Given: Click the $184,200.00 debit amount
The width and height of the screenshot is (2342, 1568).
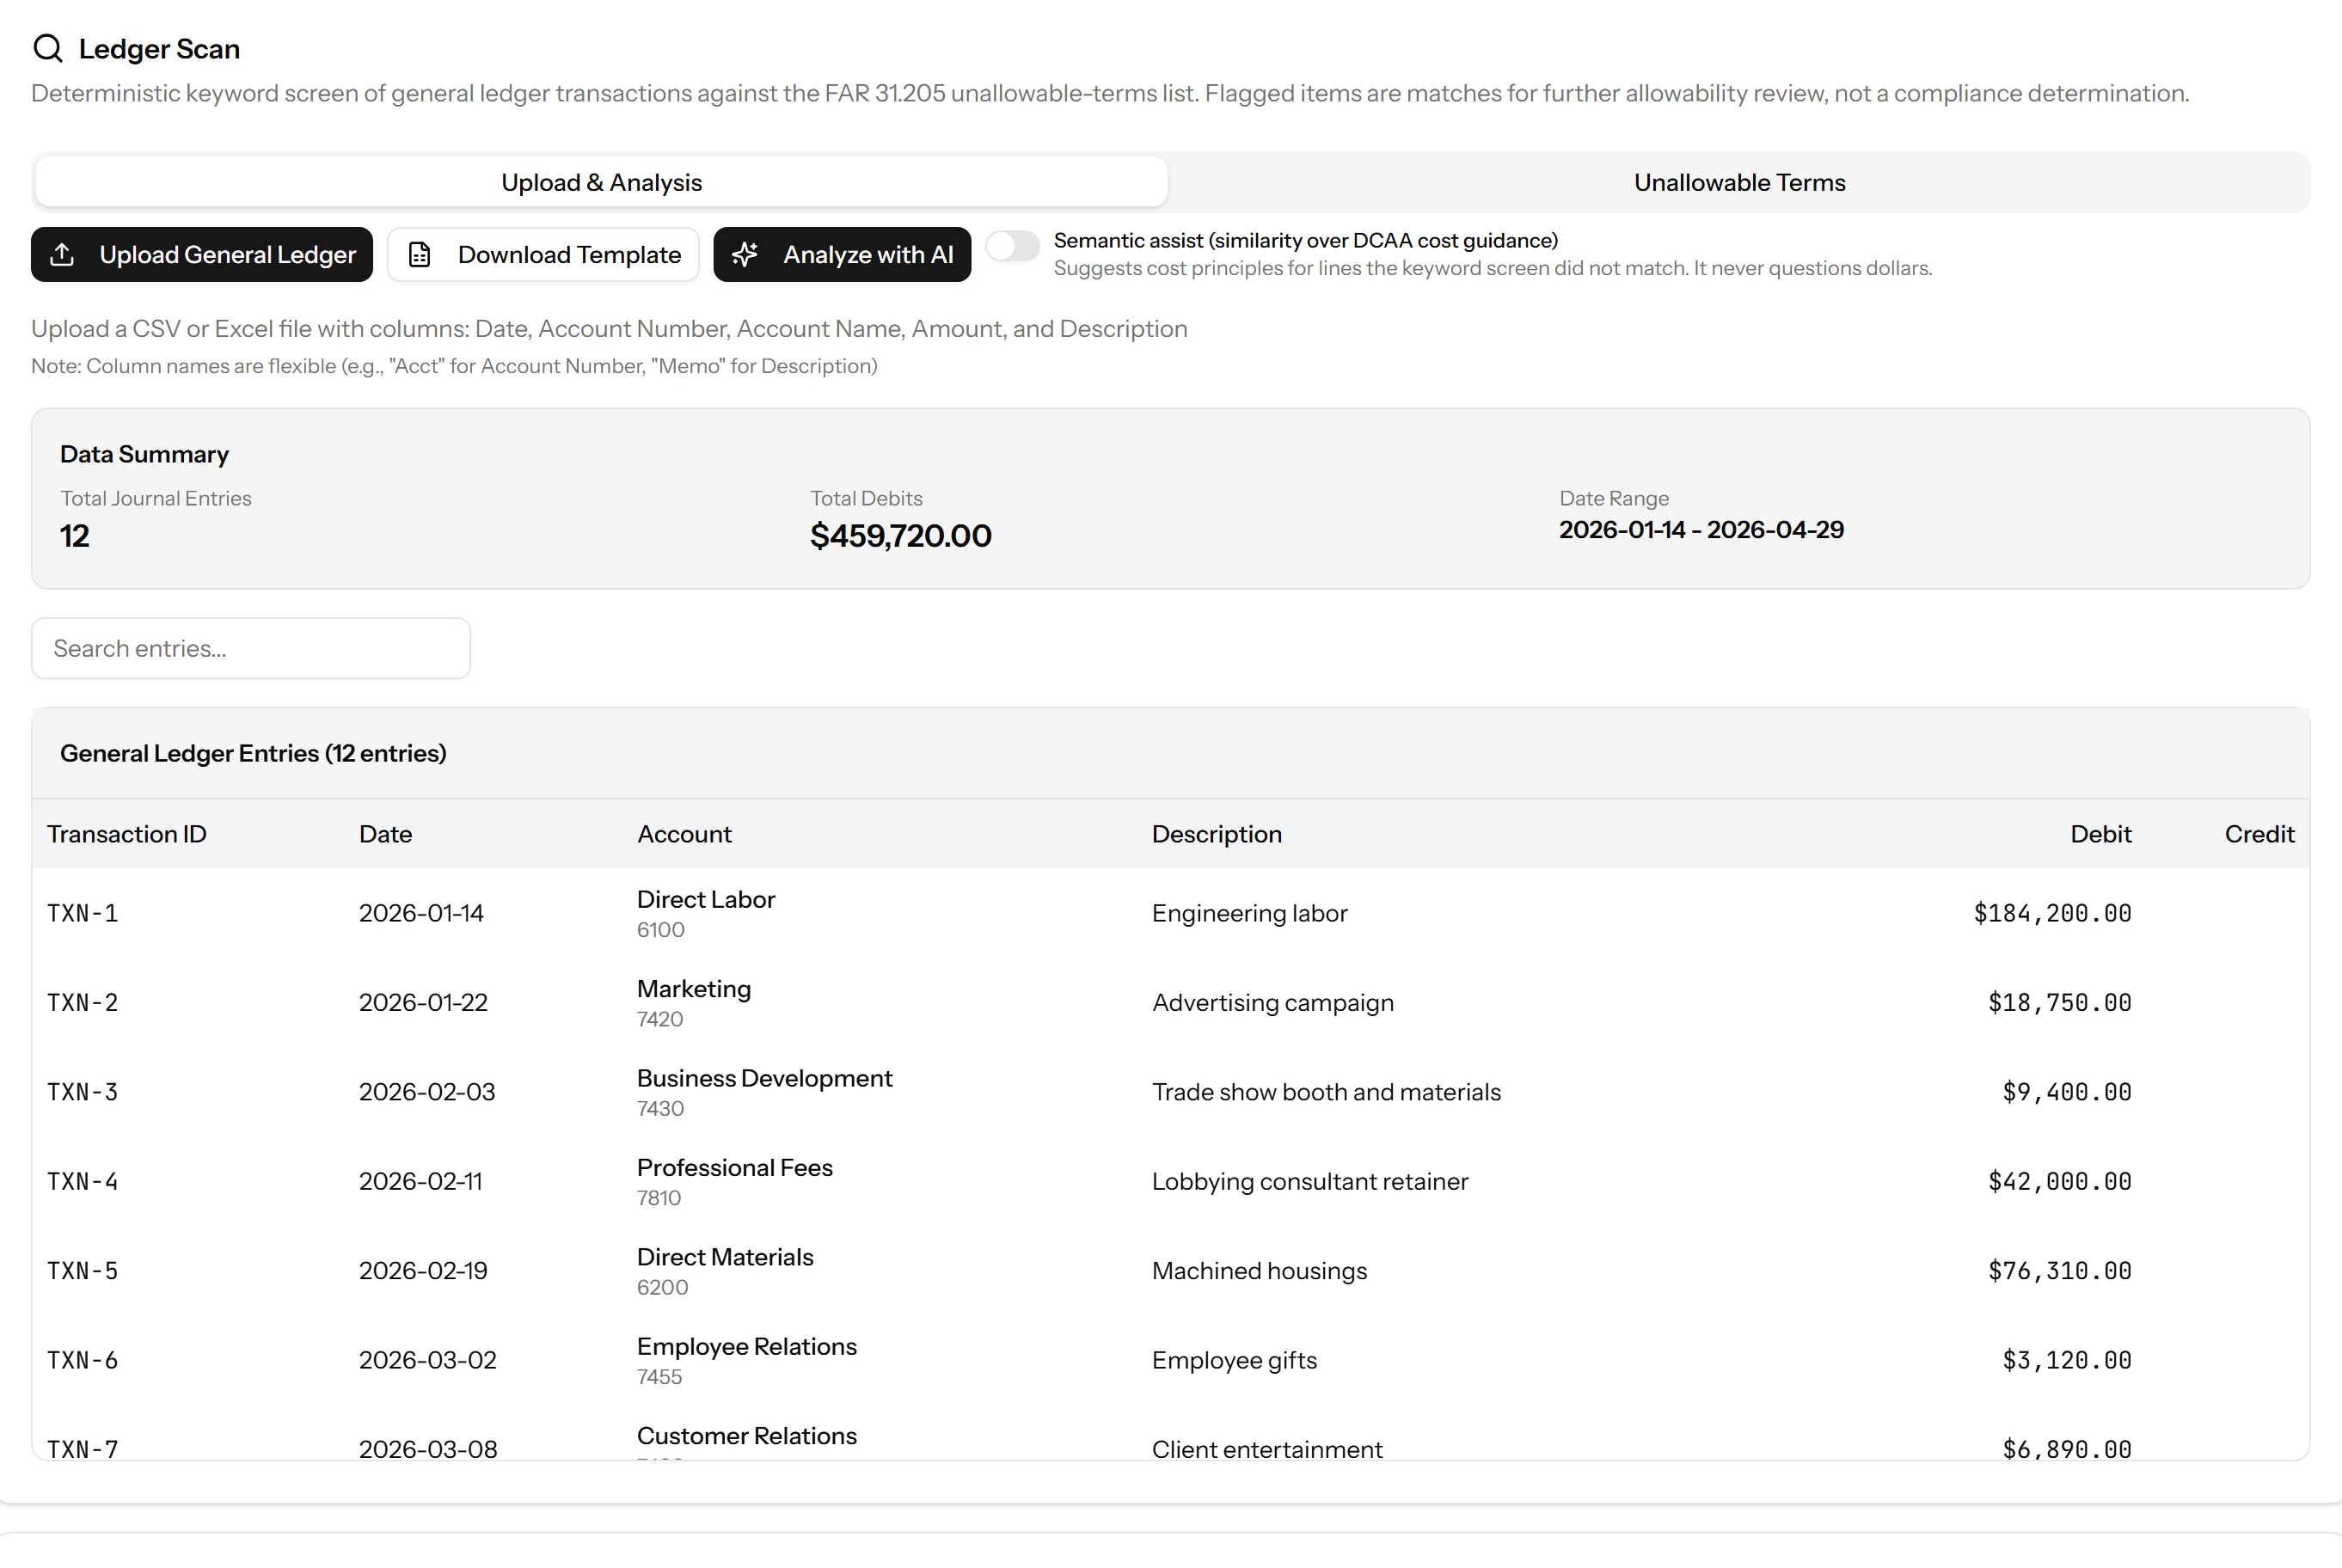Looking at the screenshot, I should (2052, 913).
